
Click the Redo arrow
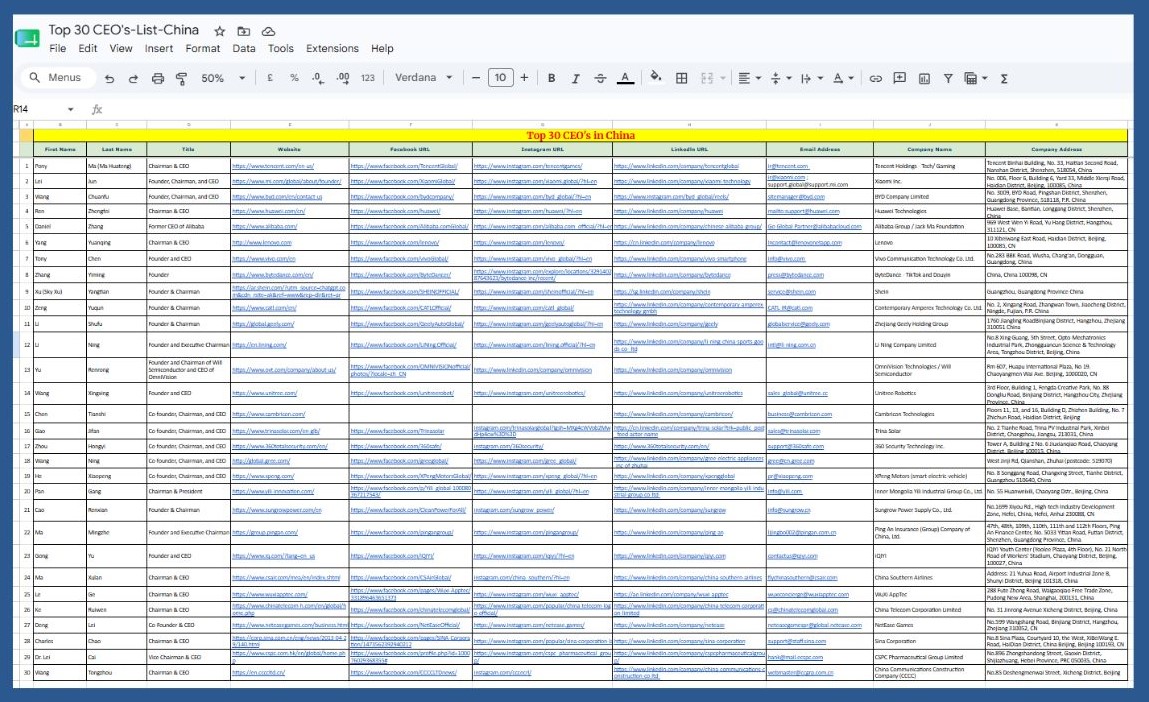pyautogui.click(x=133, y=78)
